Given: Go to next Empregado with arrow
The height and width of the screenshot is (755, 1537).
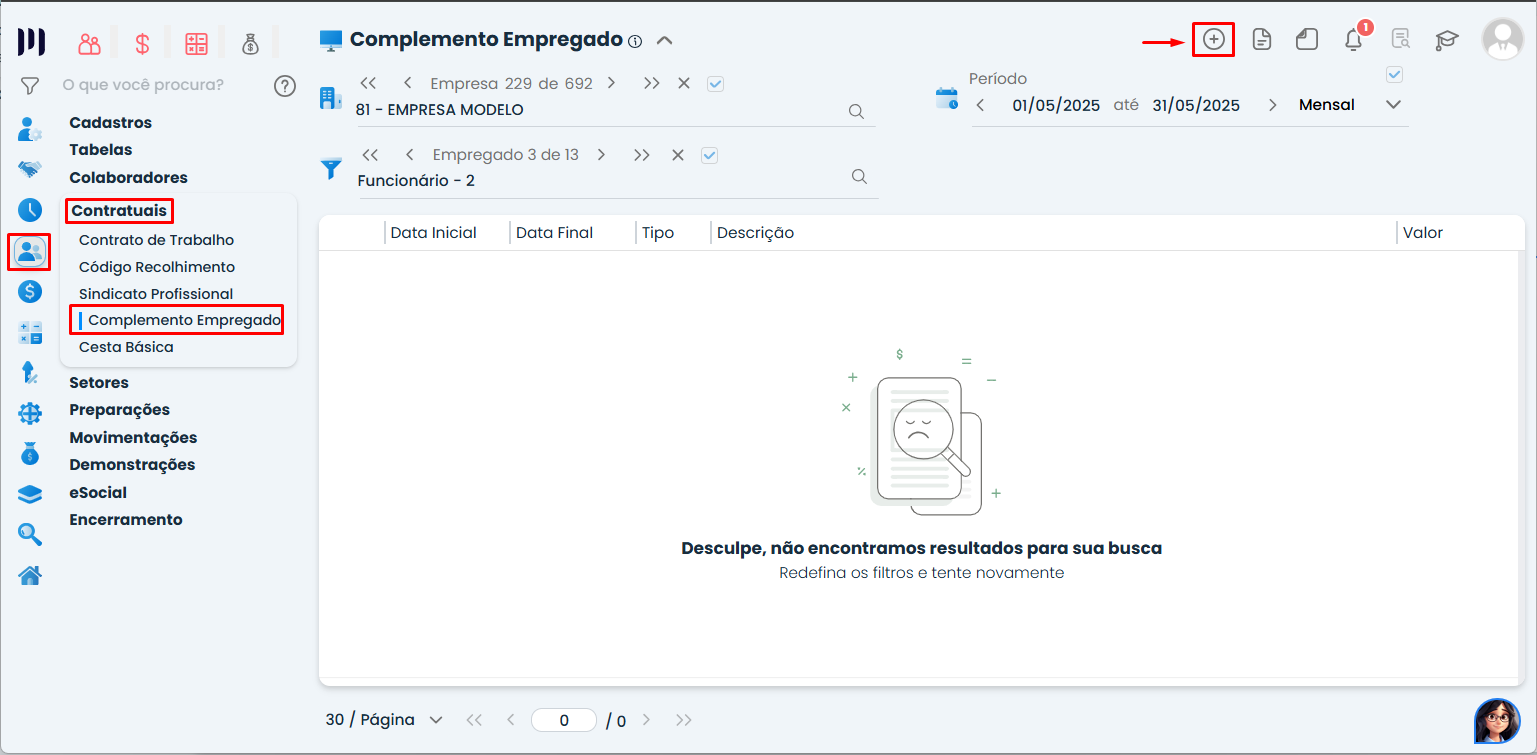Looking at the screenshot, I should tap(601, 155).
